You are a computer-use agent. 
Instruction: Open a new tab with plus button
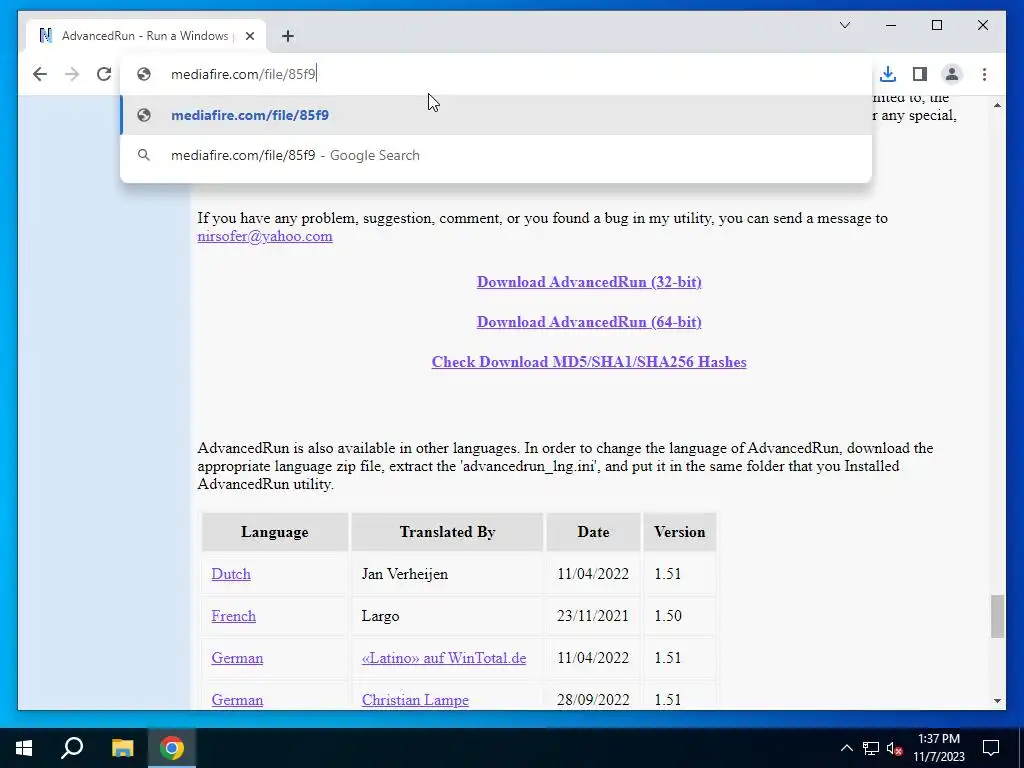pos(287,36)
